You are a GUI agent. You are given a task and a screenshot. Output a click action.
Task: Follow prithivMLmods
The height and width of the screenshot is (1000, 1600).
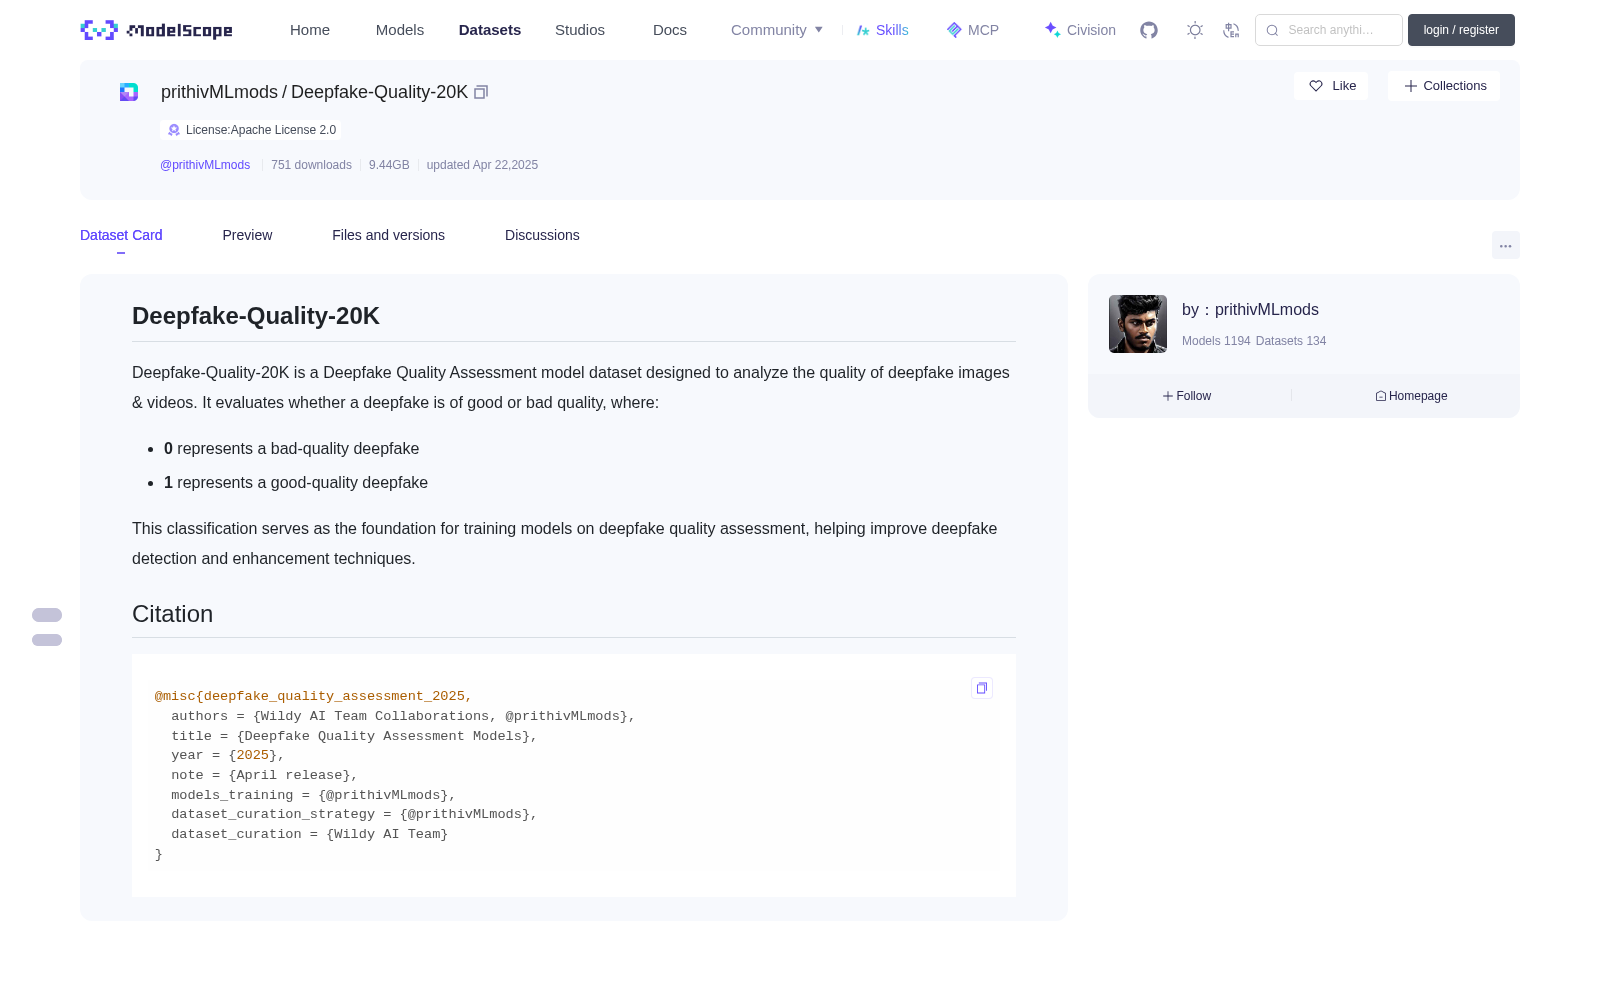pos(1187,396)
